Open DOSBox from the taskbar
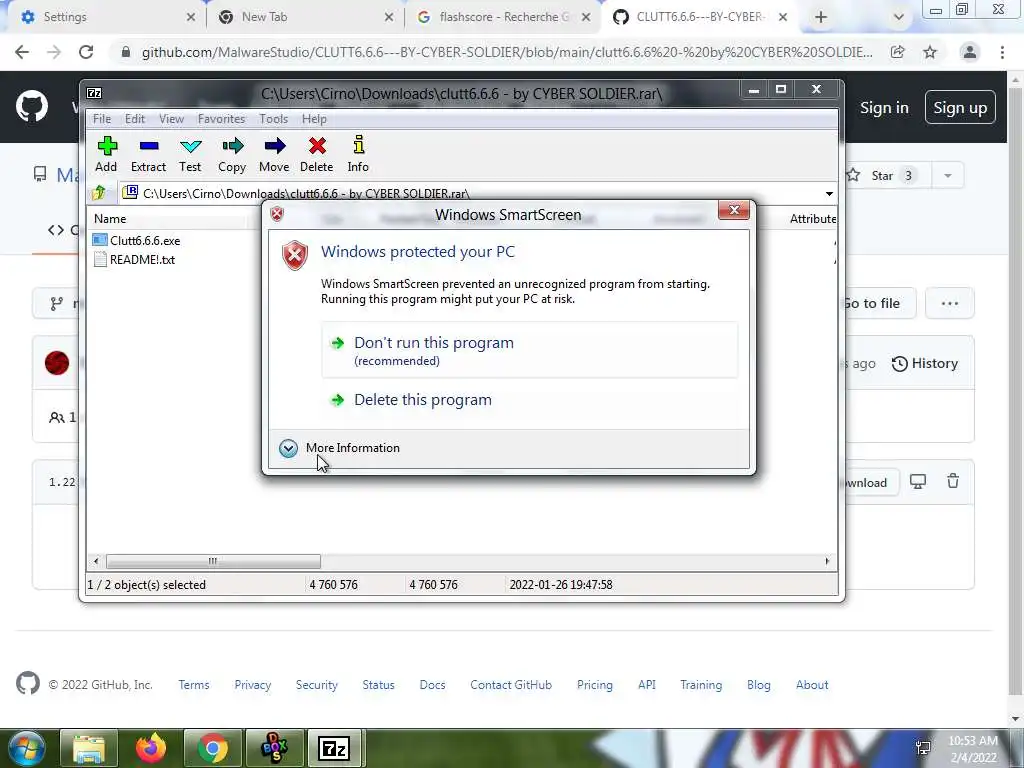Viewport: 1024px width, 768px height. (x=274, y=749)
